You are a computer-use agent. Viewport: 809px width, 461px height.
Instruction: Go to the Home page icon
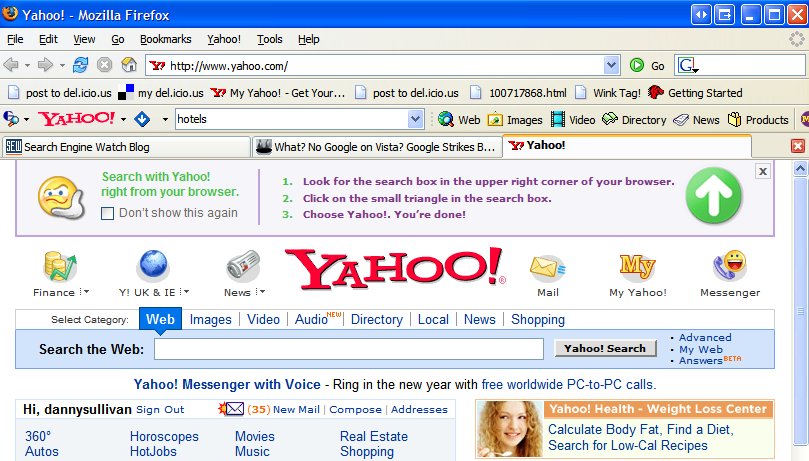[x=129, y=65]
